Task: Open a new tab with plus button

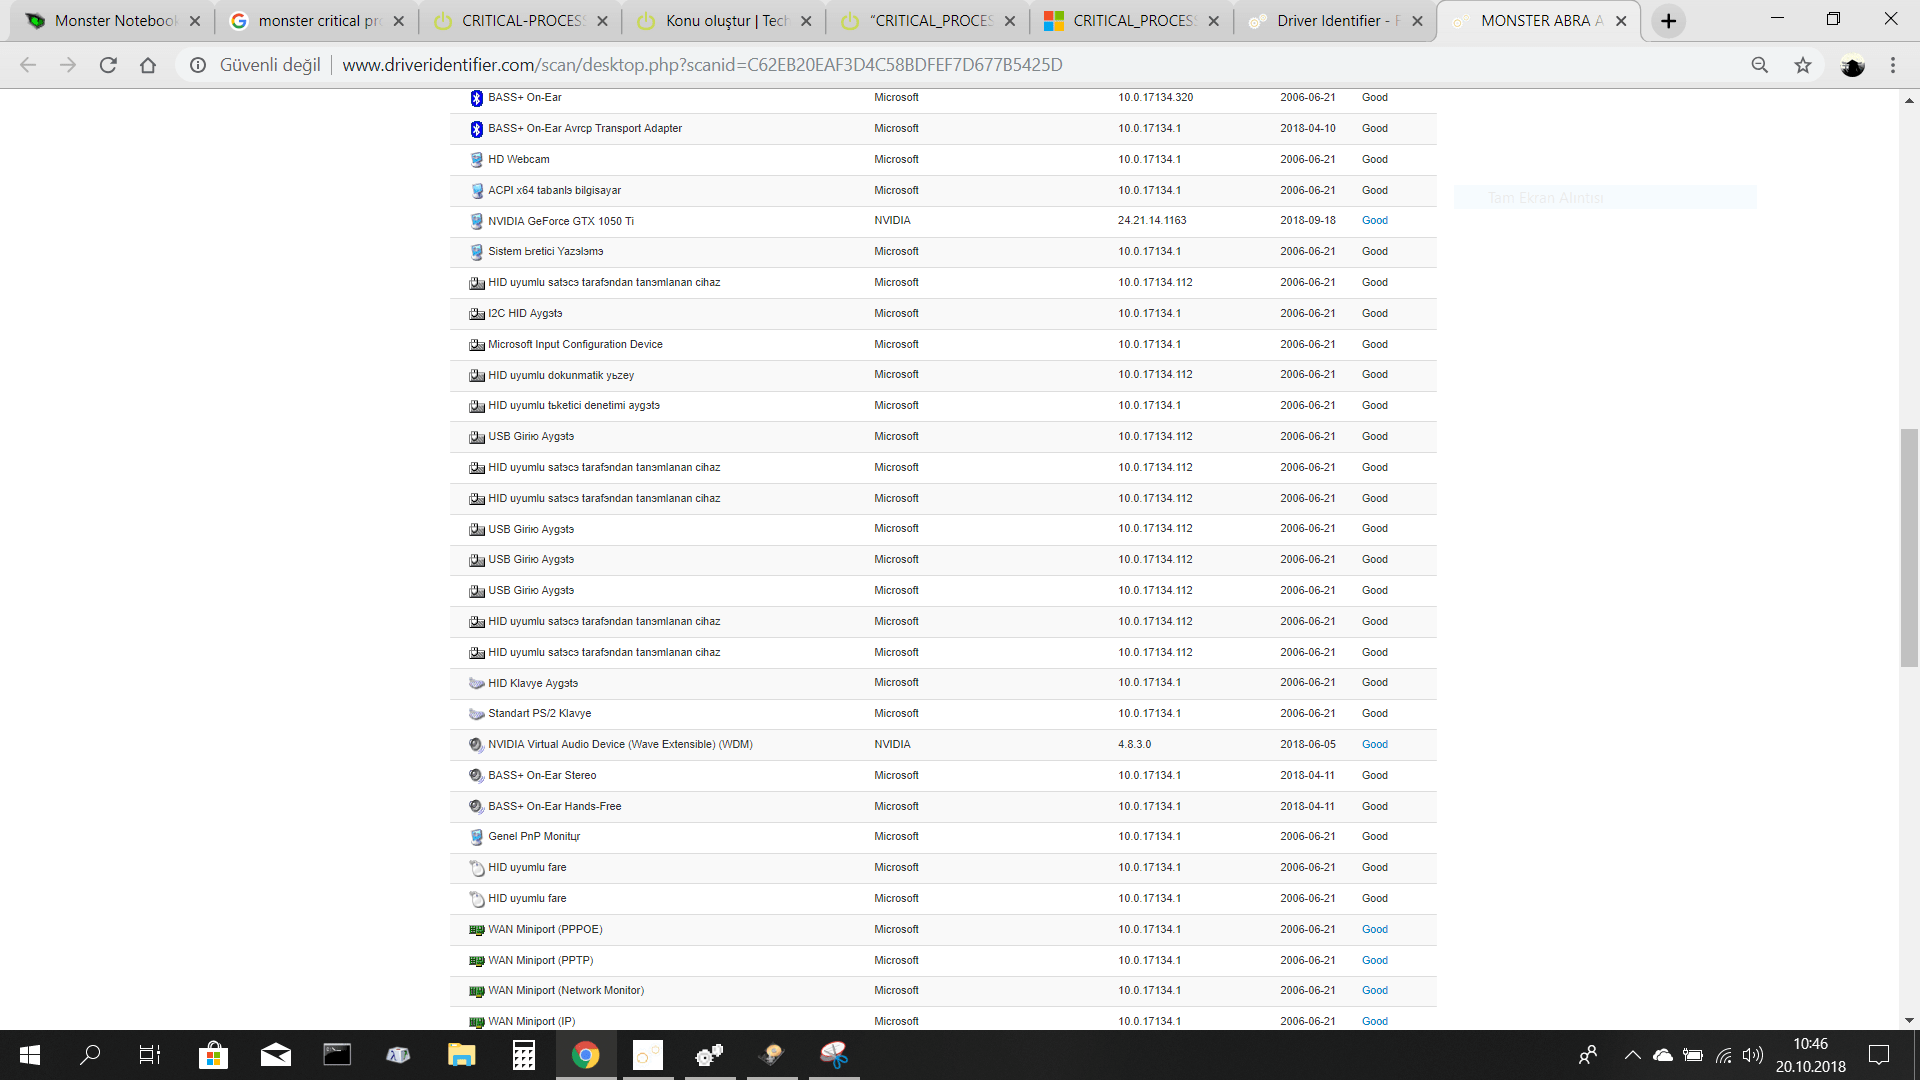Action: (1668, 21)
